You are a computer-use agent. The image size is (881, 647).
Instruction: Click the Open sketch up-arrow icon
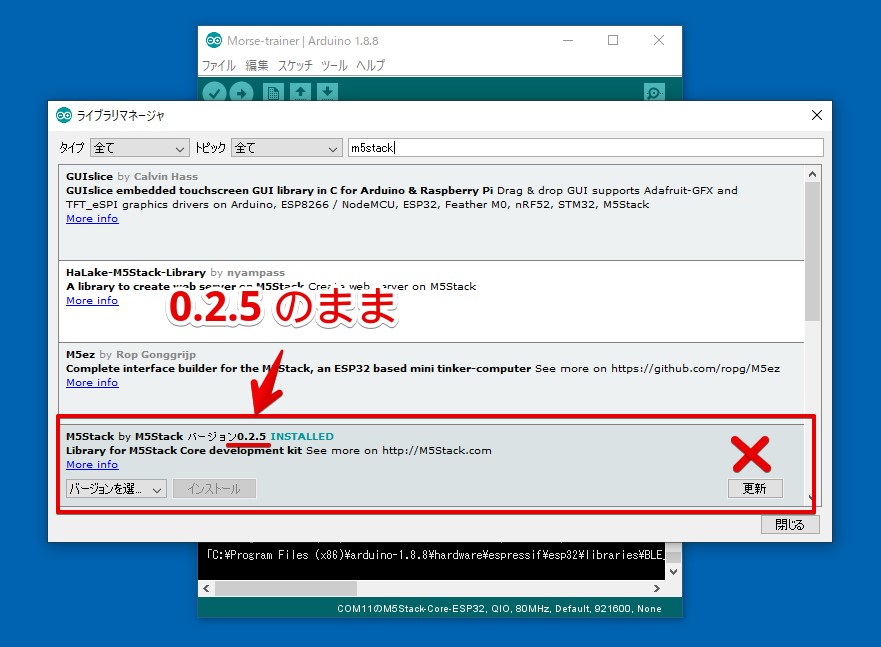tap(301, 92)
